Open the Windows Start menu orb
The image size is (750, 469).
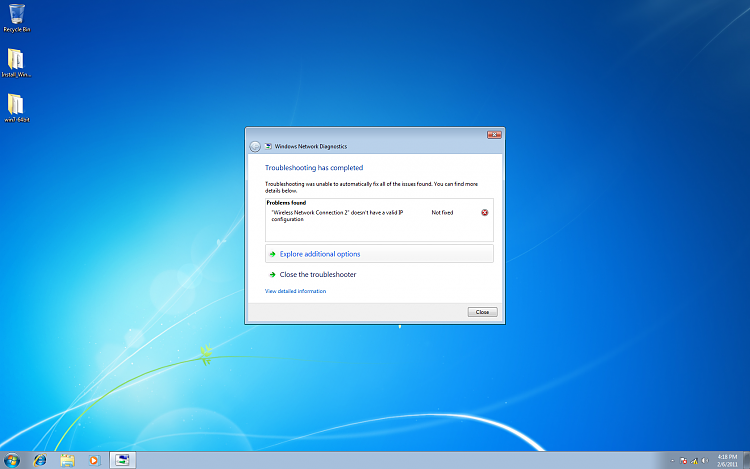pos(12,460)
